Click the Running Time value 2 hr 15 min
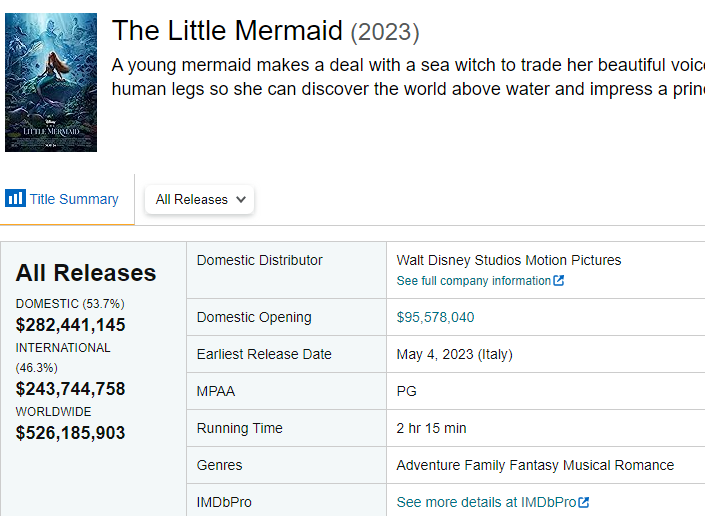The height and width of the screenshot is (516, 705). [x=431, y=428]
